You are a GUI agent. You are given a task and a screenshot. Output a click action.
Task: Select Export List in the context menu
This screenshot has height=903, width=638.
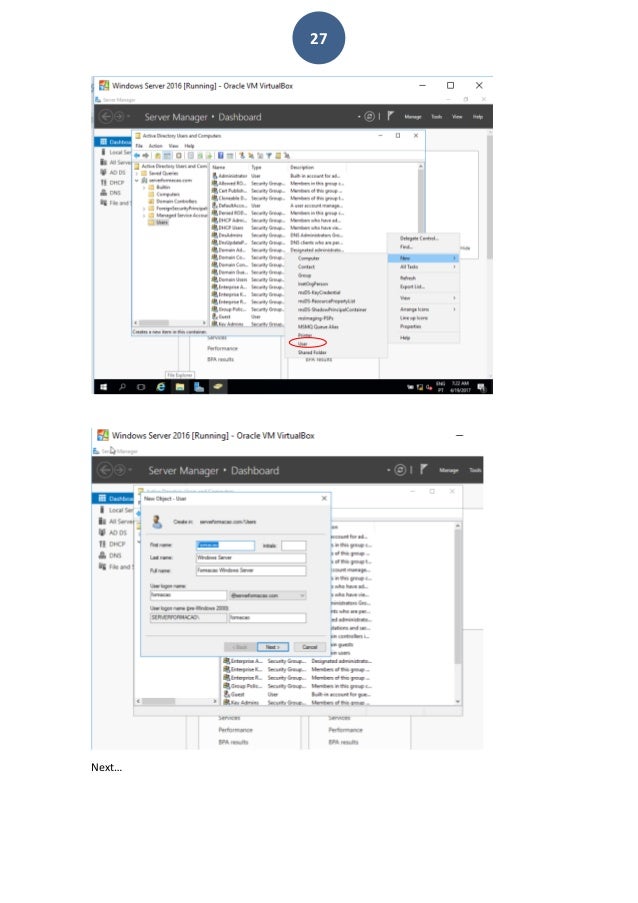412,287
